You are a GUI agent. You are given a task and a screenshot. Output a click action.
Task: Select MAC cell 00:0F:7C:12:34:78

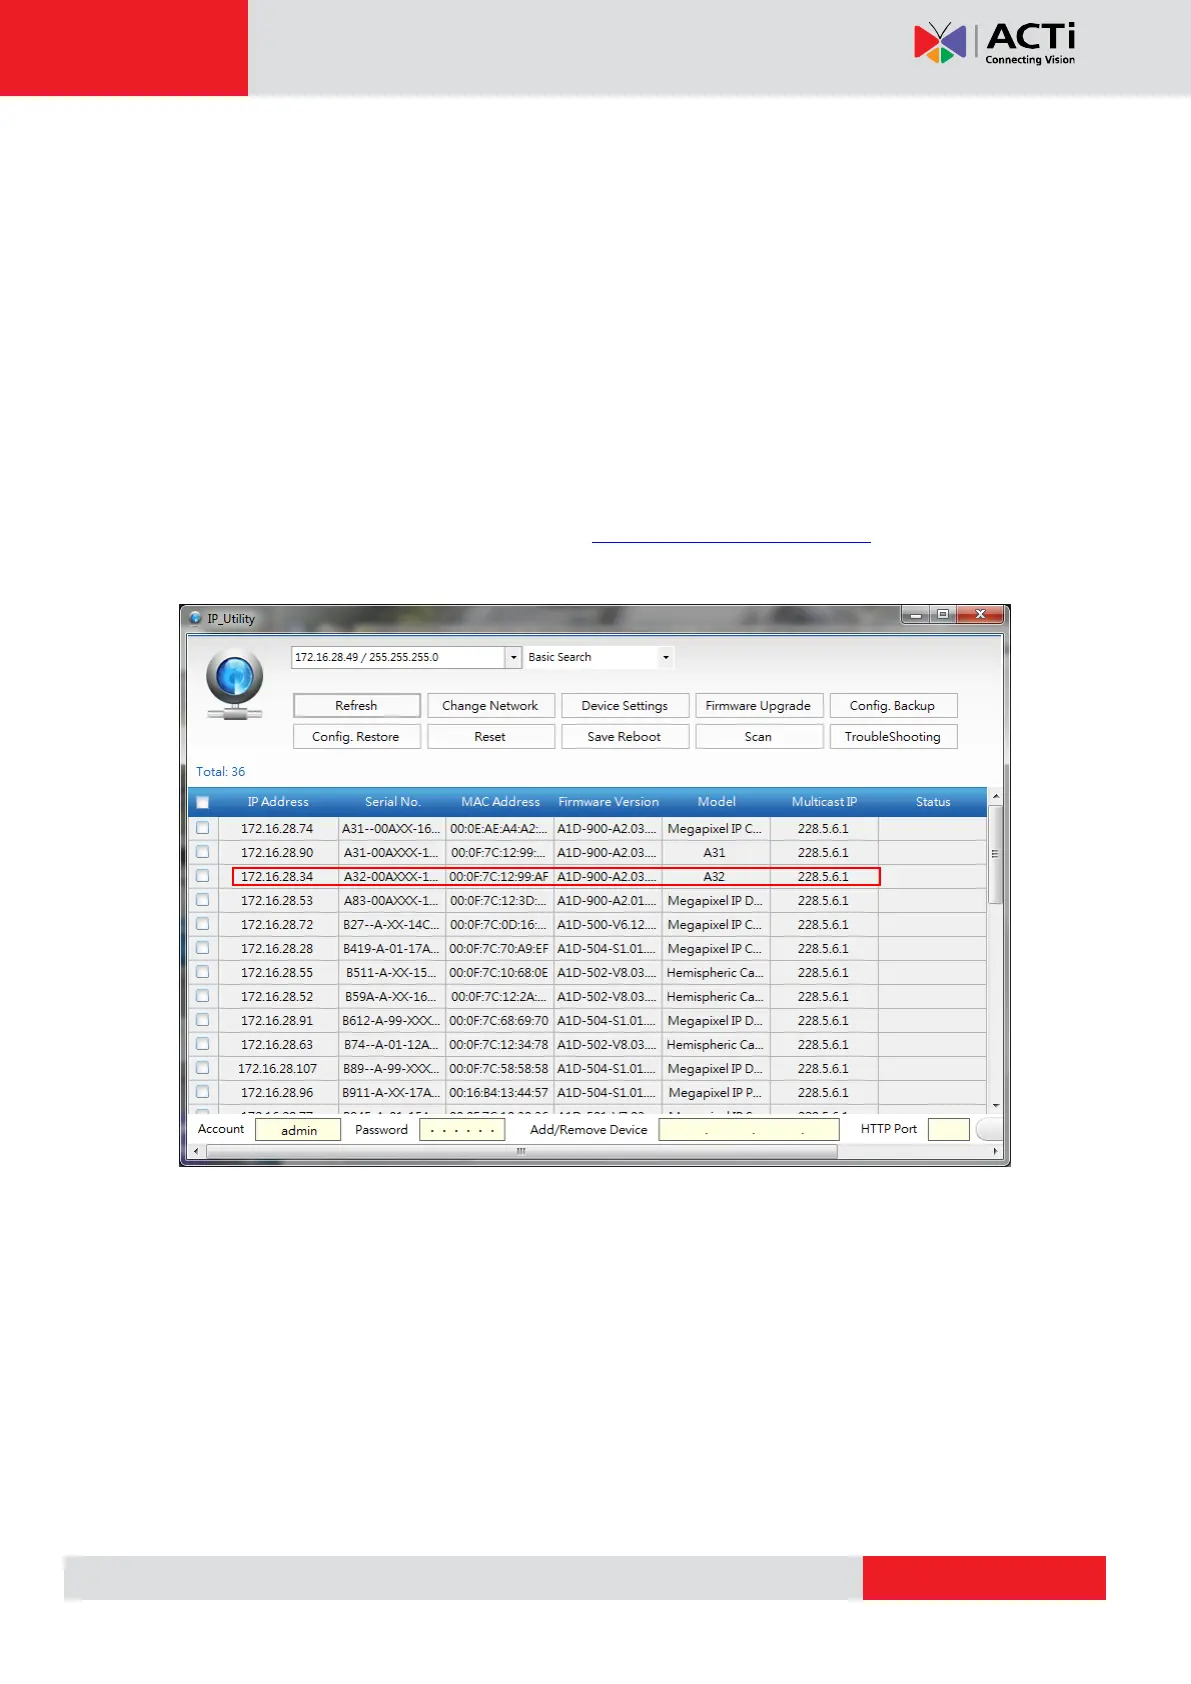coord(499,1045)
